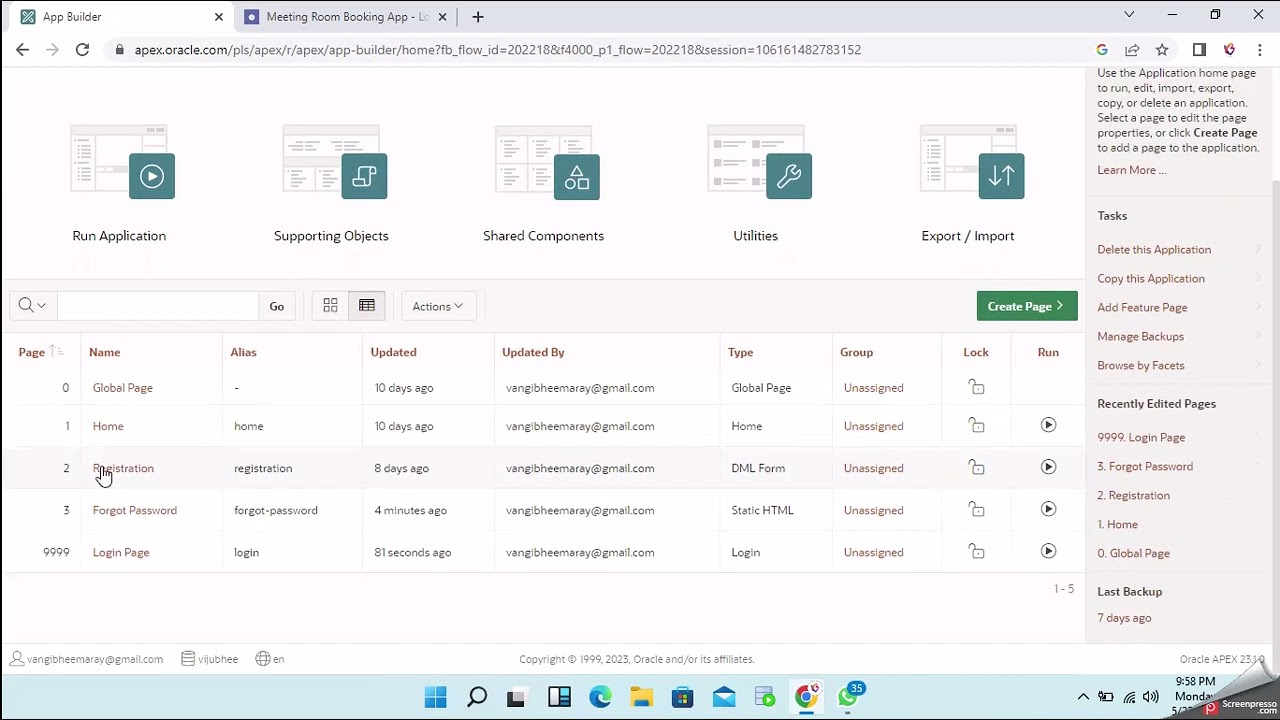
Task: Open the Forgot Password link in table
Action: coord(134,510)
